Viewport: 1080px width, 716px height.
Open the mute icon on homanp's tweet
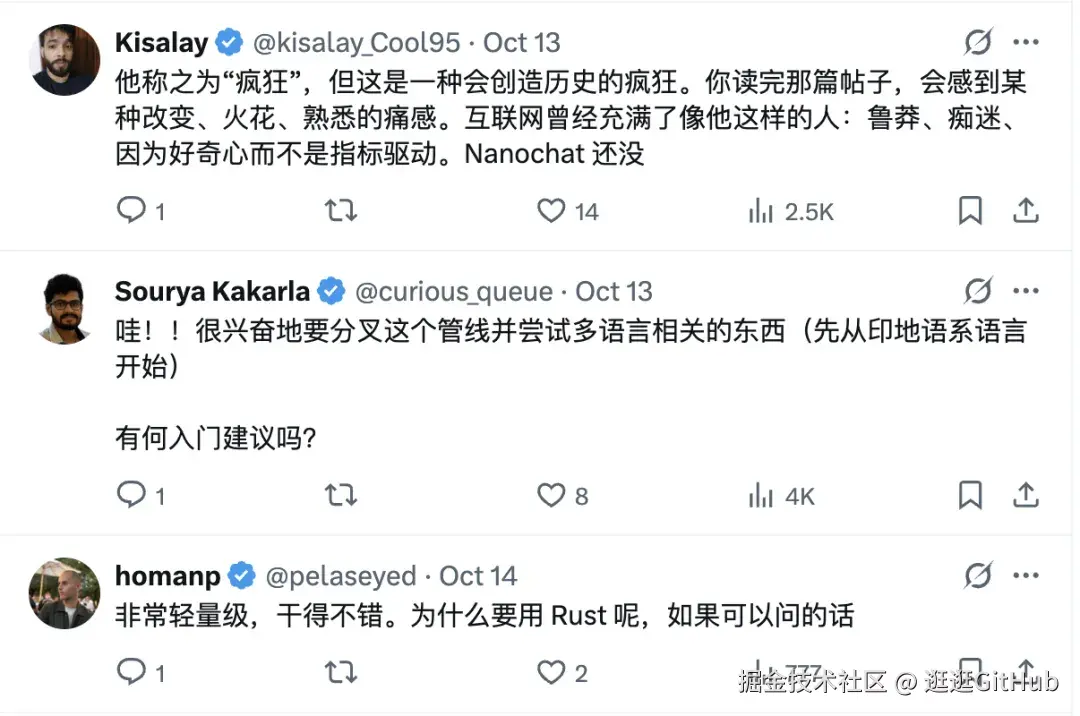coord(978,575)
